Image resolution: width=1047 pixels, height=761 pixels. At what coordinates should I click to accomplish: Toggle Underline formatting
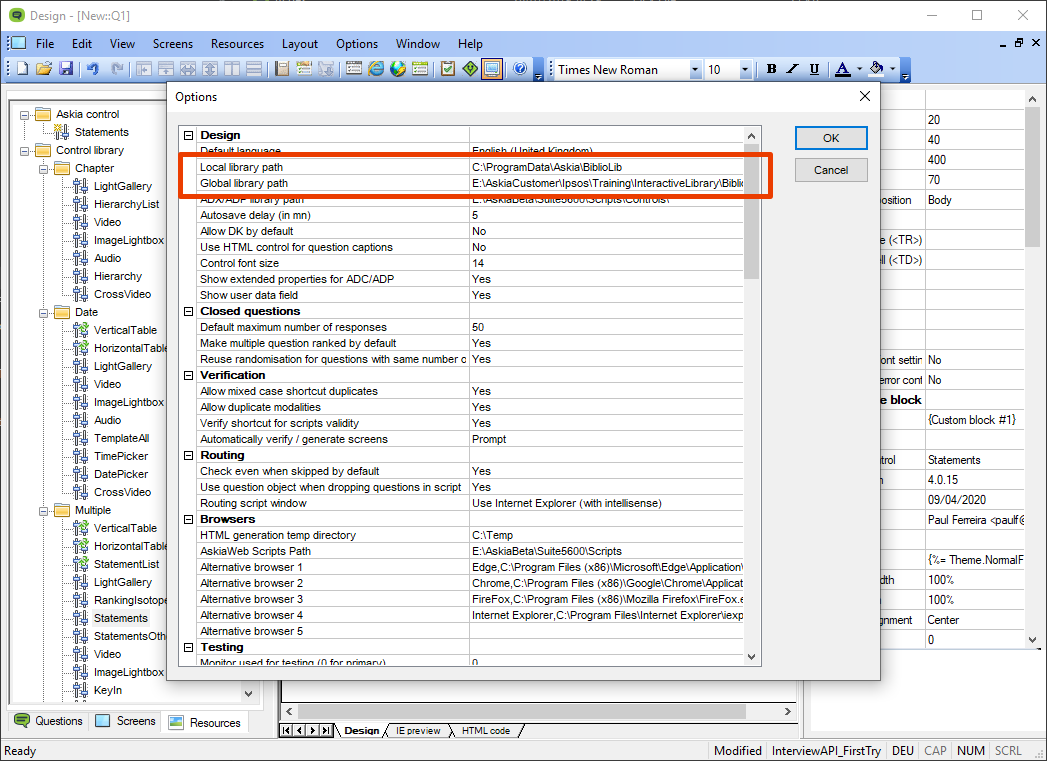click(x=814, y=69)
